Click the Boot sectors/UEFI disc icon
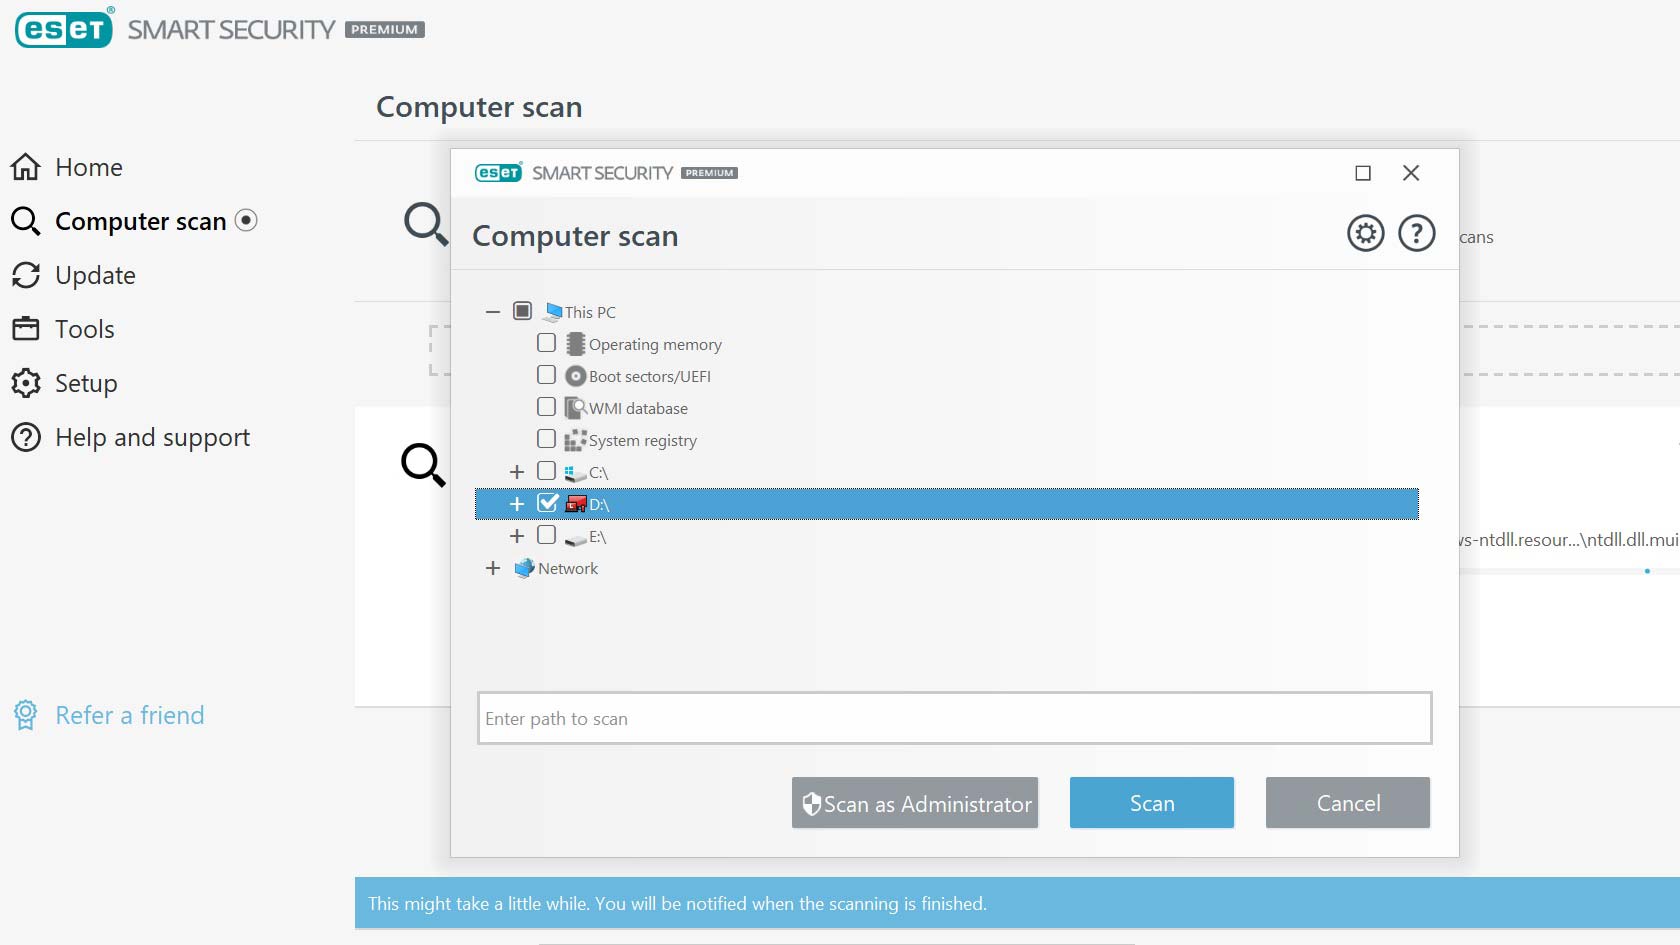This screenshot has width=1680, height=945. [x=575, y=376]
